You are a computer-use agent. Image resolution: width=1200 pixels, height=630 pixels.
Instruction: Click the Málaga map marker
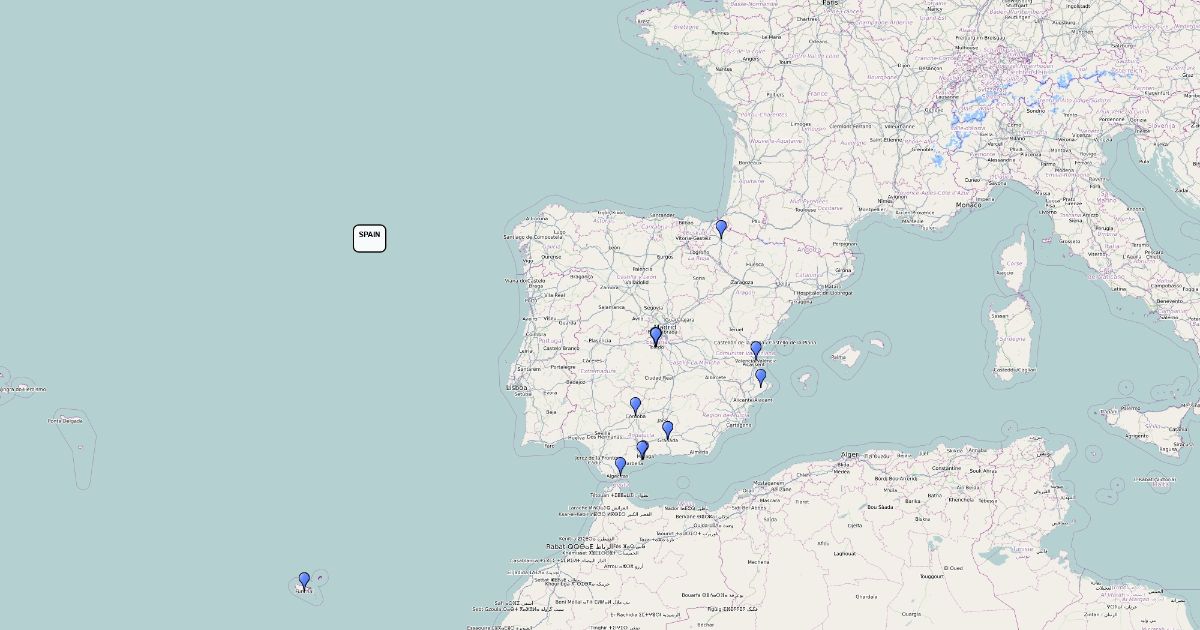tap(642, 450)
